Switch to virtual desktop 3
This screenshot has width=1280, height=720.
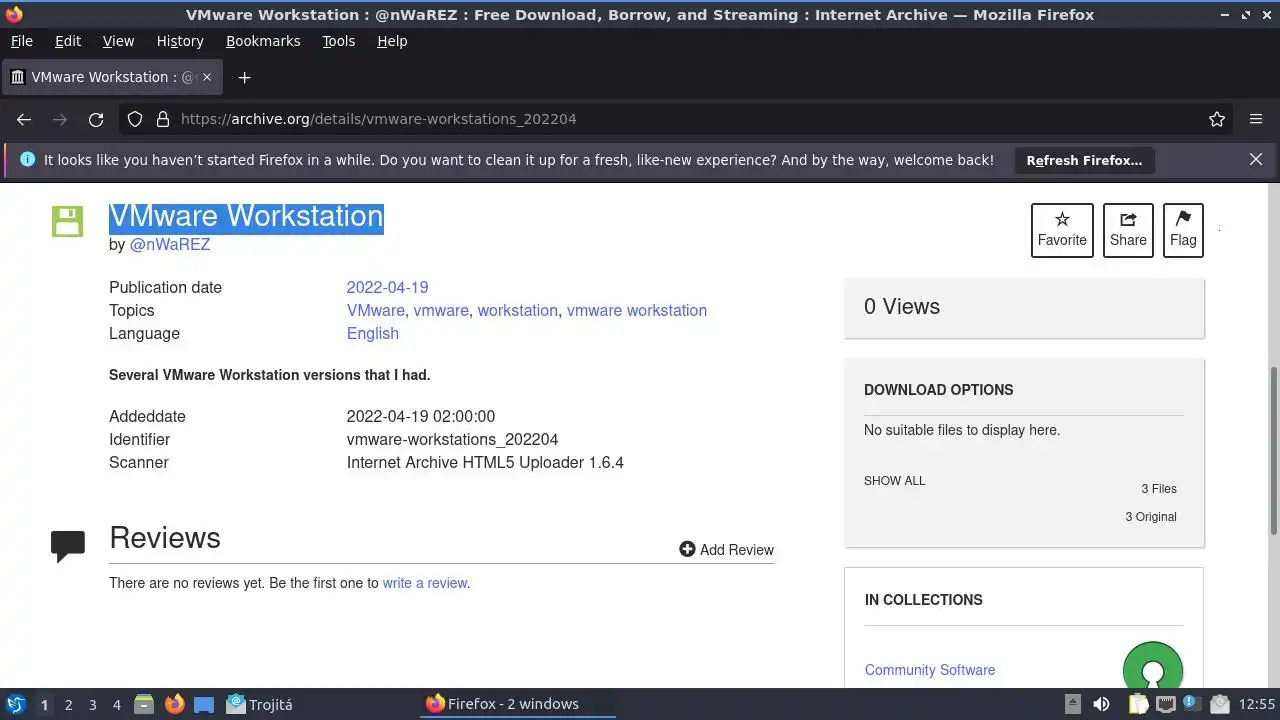point(92,704)
